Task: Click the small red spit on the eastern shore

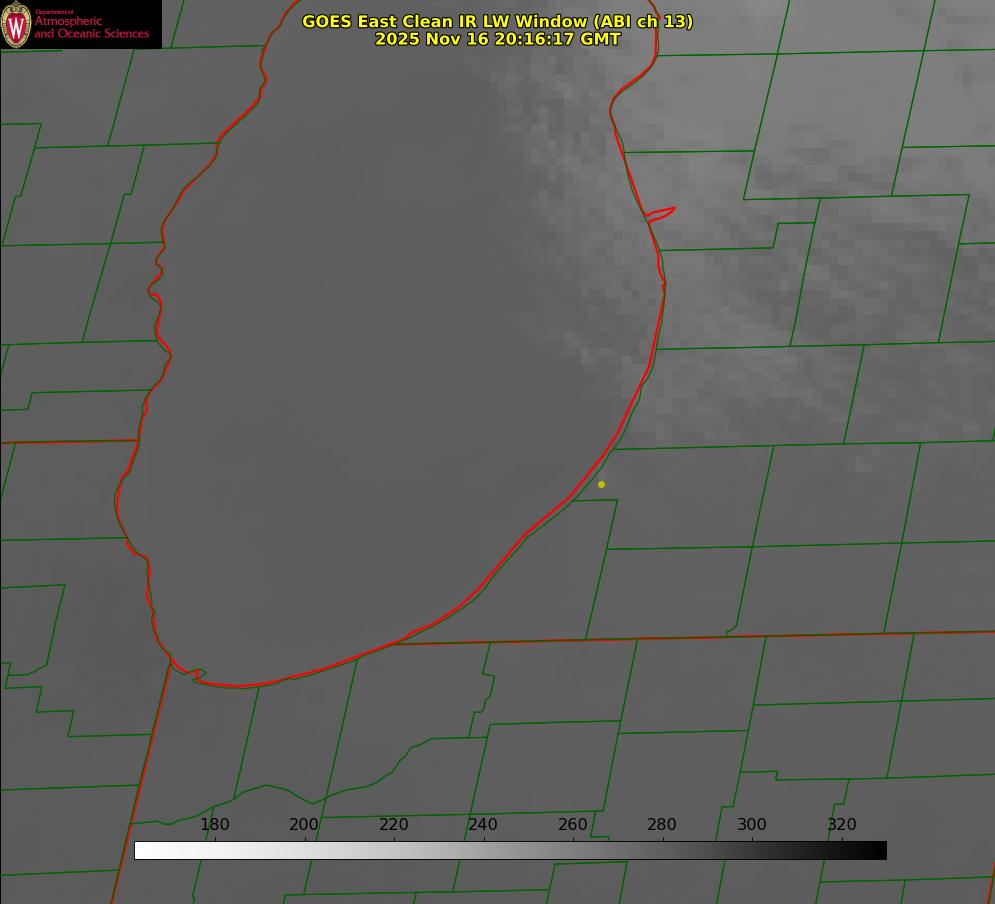Action: [x=662, y=213]
